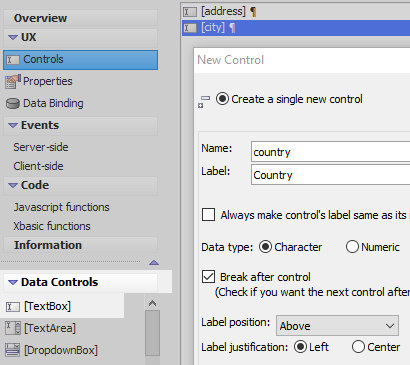
Task: Select the [DropdownBox] control entry
Action: point(61,350)
